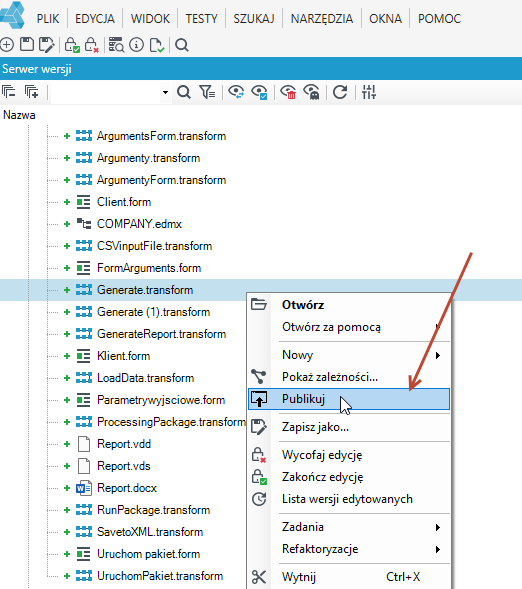Click inside the search text field

(x=106, y=92)
